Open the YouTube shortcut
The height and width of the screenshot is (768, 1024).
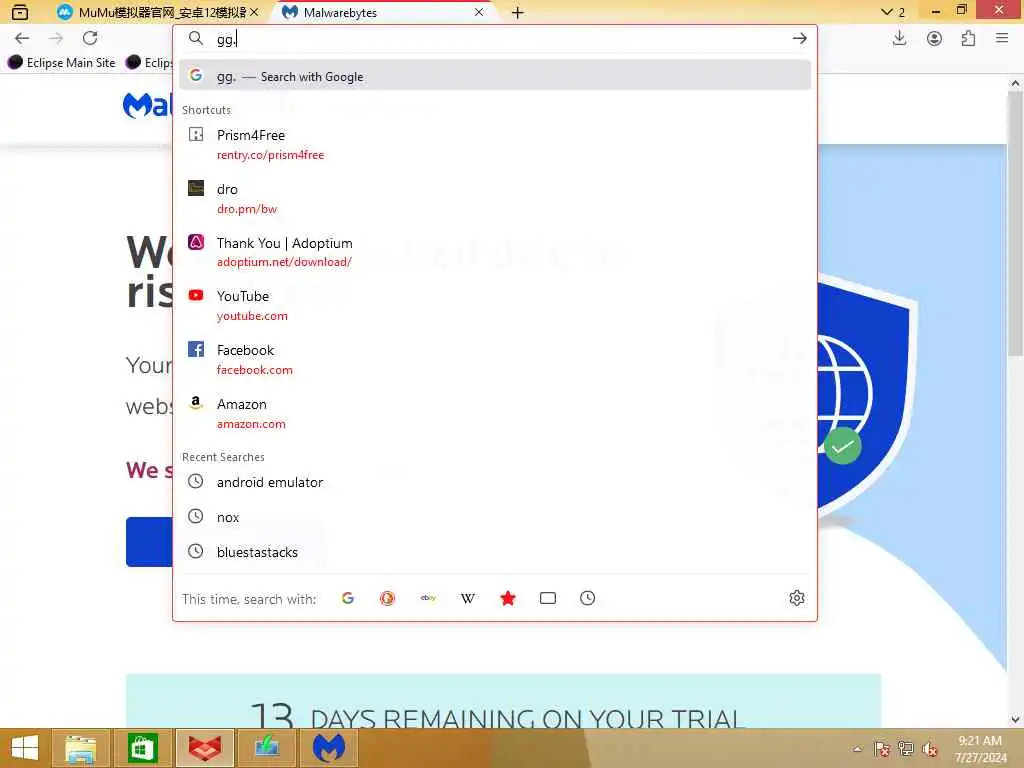coord(494,306)
